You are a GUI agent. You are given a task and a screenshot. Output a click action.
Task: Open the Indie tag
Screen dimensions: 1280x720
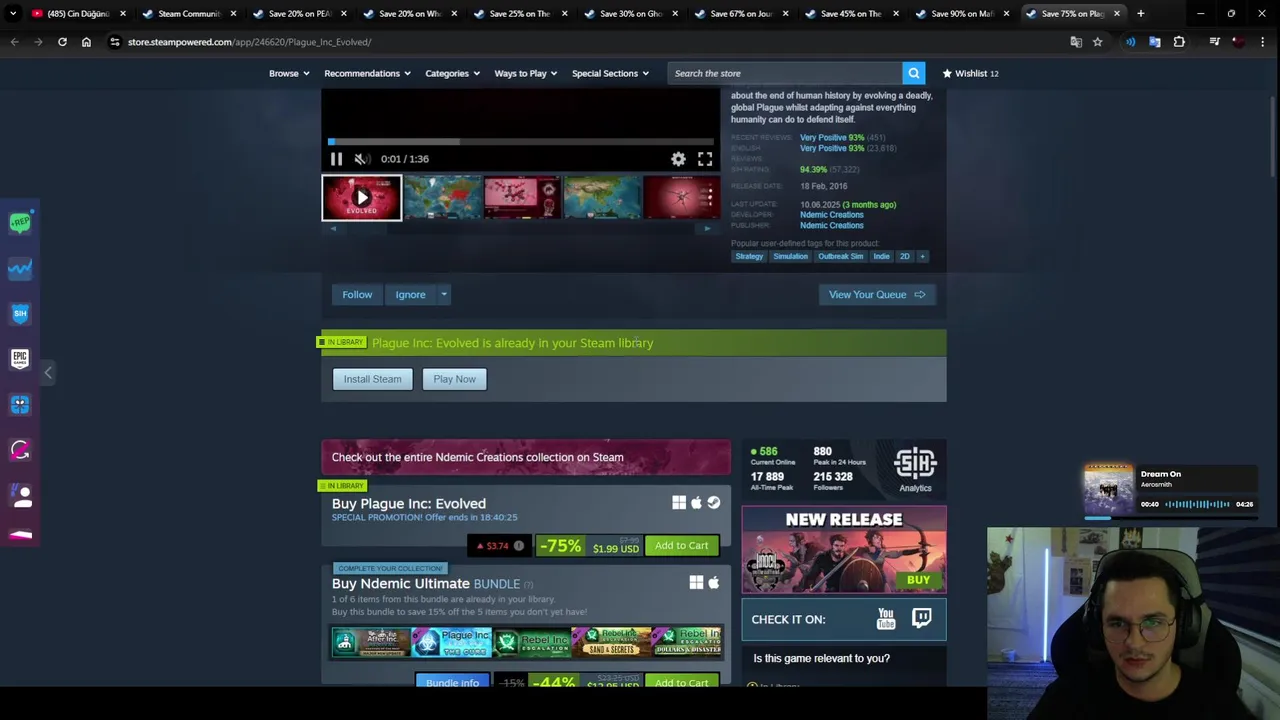(881, 256)
